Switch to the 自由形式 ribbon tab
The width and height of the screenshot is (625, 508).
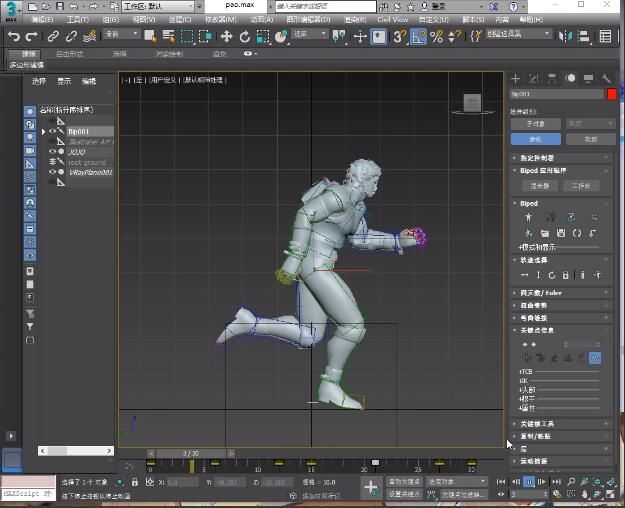[69, 54]
